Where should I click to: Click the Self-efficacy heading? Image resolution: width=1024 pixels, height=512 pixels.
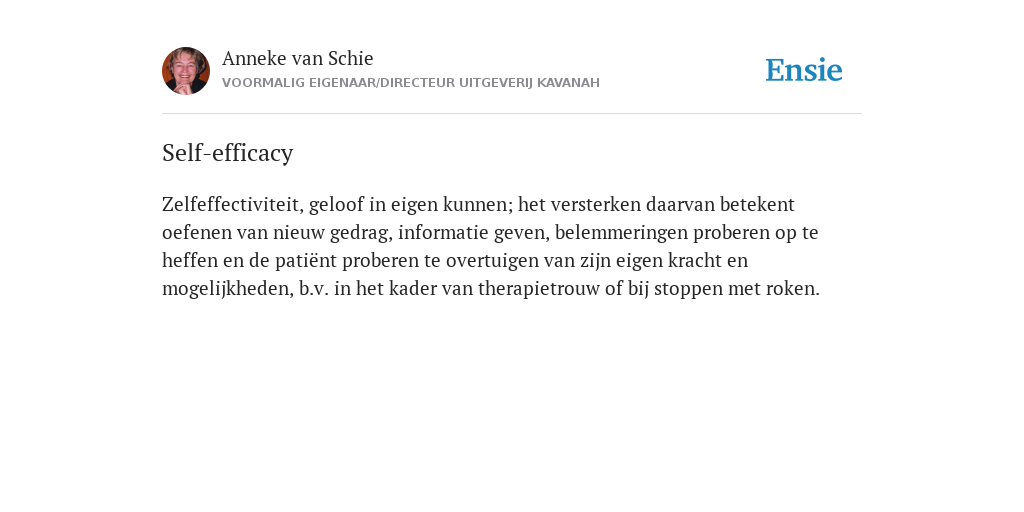pyautogui.click(x=227, y=153)
